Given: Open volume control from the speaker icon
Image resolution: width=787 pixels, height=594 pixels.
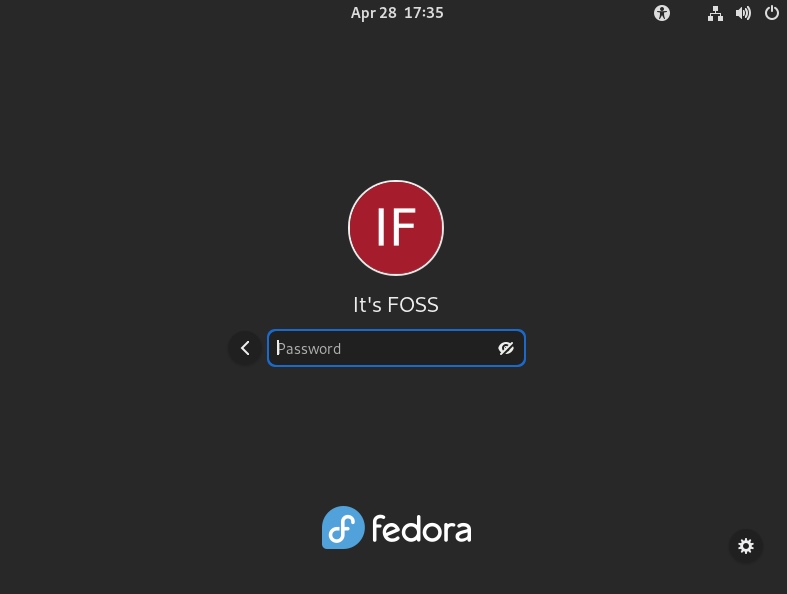Looking at the screenshot, I should point(743,13).
